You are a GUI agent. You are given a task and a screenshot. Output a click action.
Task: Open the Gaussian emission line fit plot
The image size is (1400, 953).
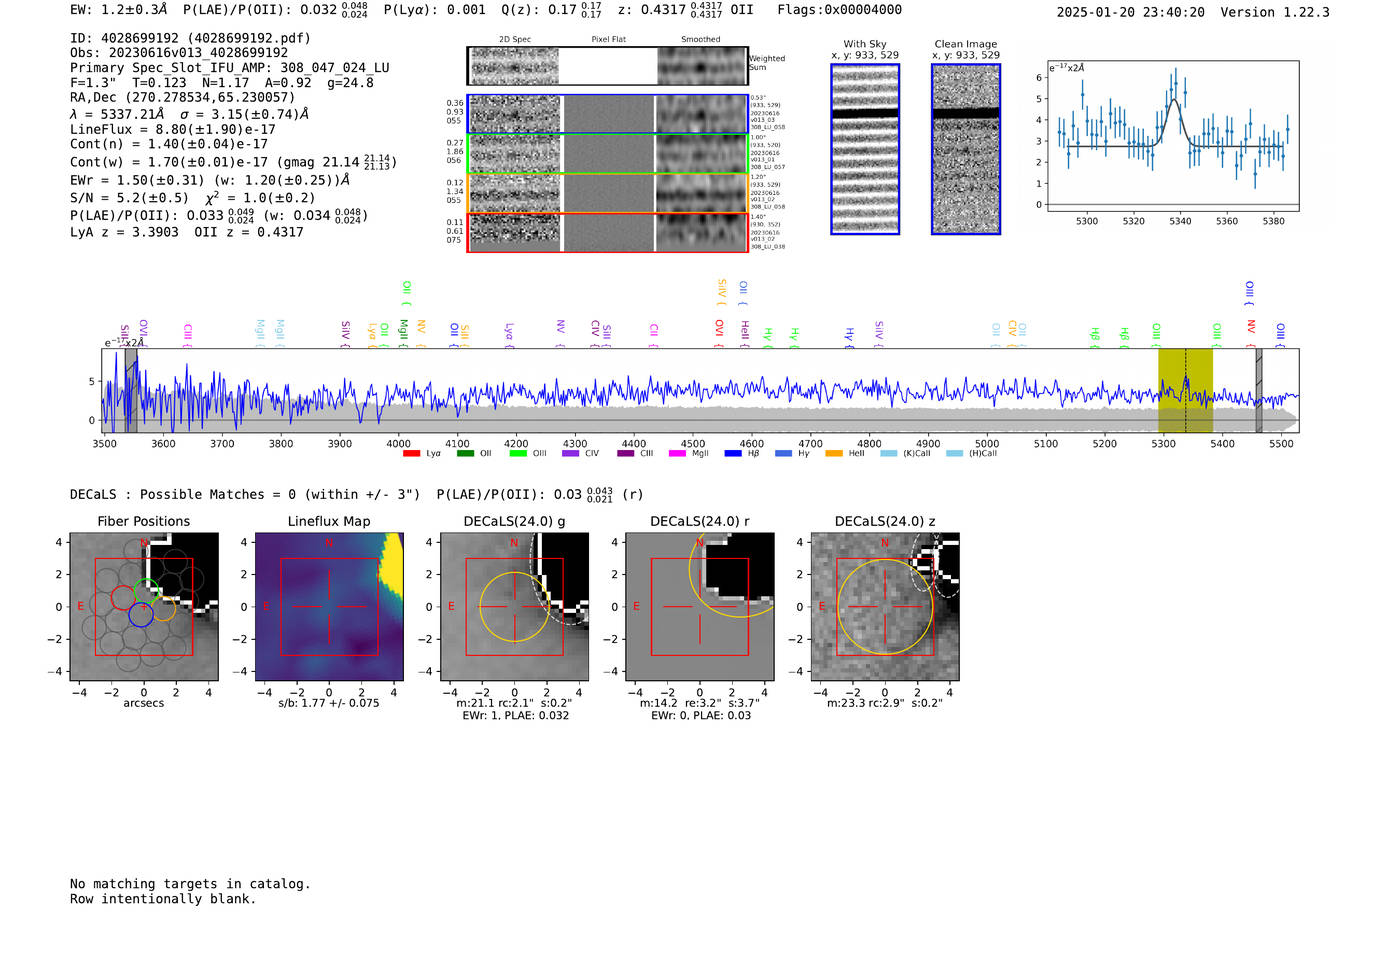coord(1172,136)
